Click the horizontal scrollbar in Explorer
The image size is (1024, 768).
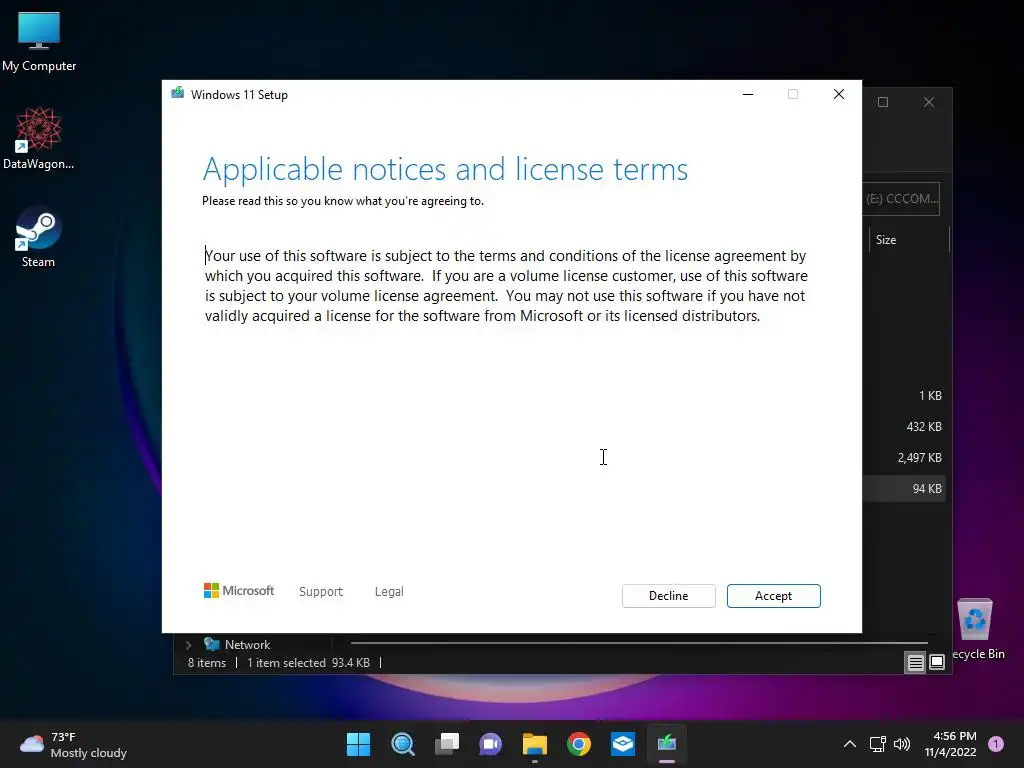point(639,643)
